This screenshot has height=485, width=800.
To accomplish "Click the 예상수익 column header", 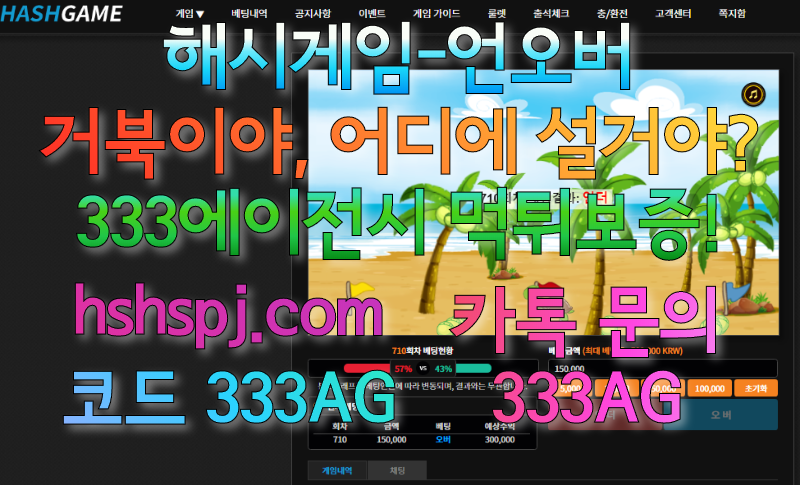I will click(x=499, y=426).
